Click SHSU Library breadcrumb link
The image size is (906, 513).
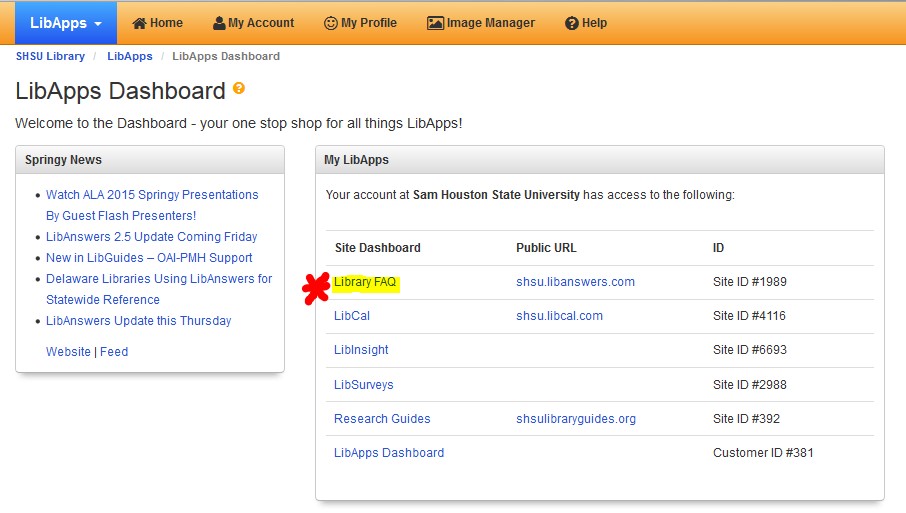click(50, 56)
